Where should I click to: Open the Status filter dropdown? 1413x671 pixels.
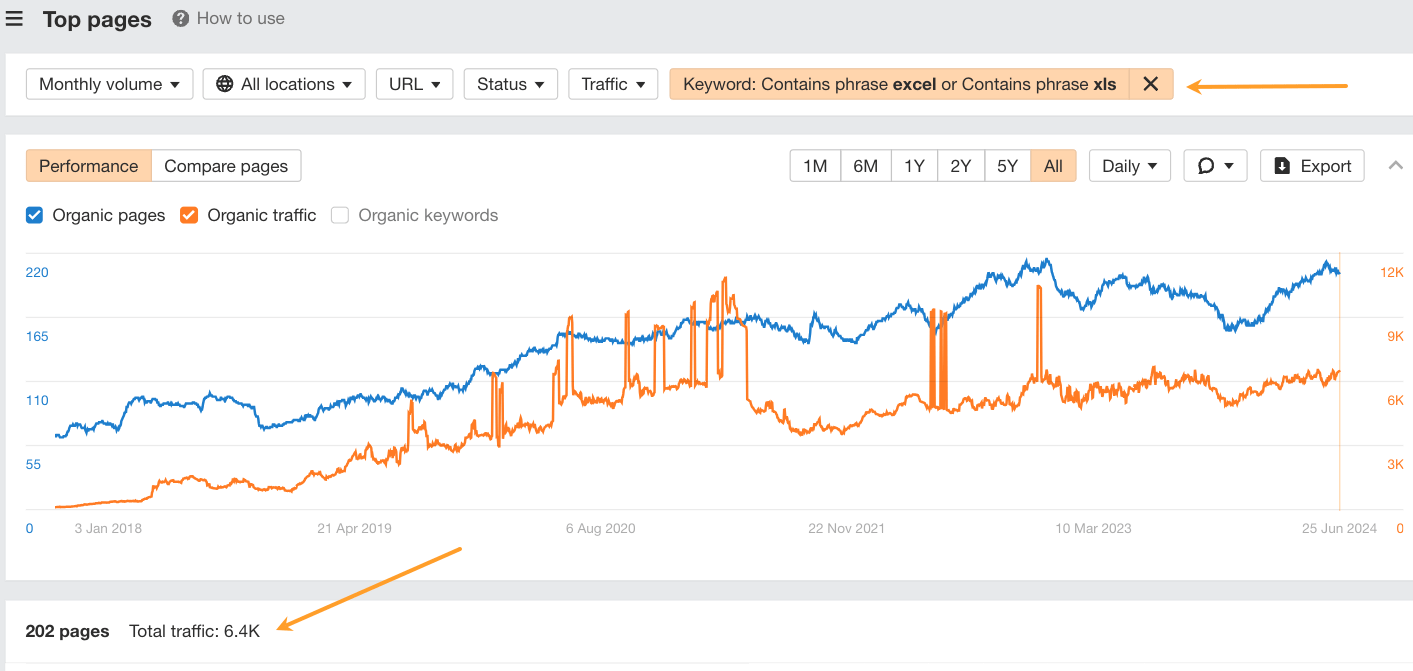pos(510,84)
